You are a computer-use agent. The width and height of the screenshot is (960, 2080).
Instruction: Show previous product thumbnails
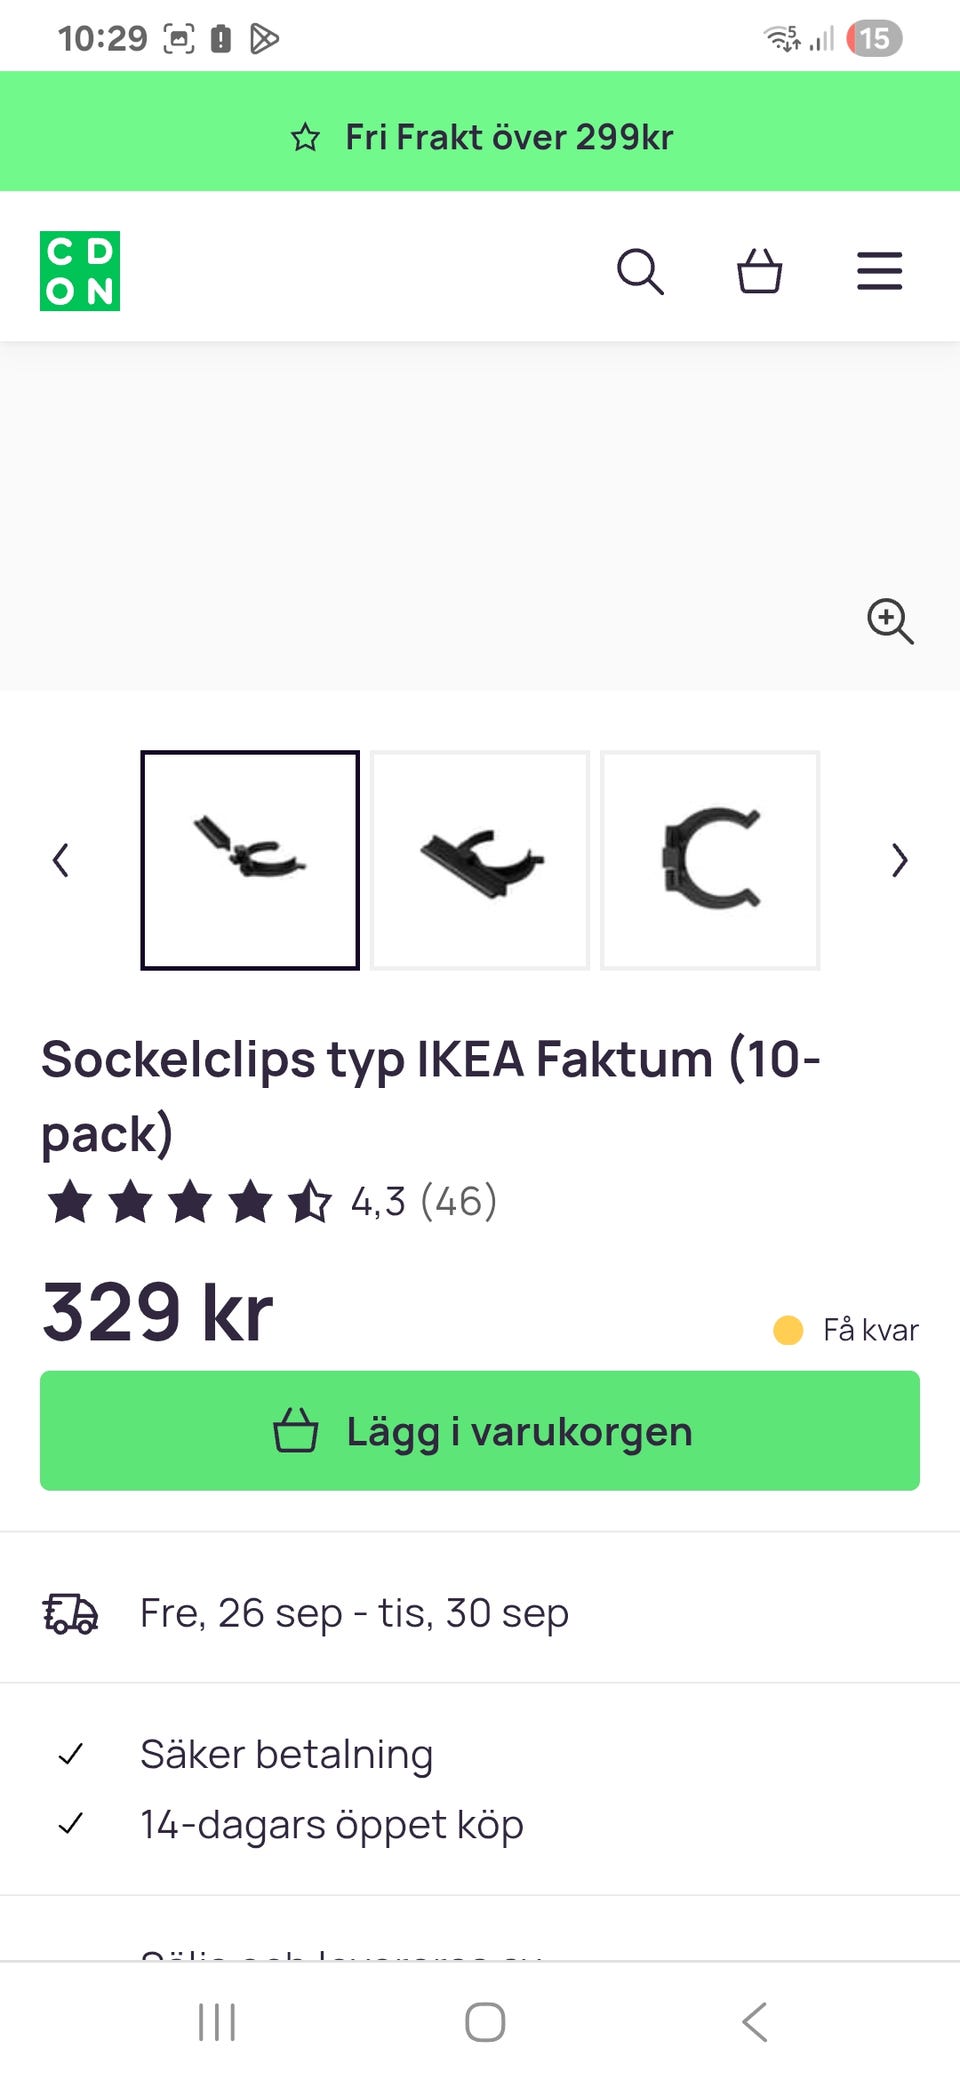[61, 860]
